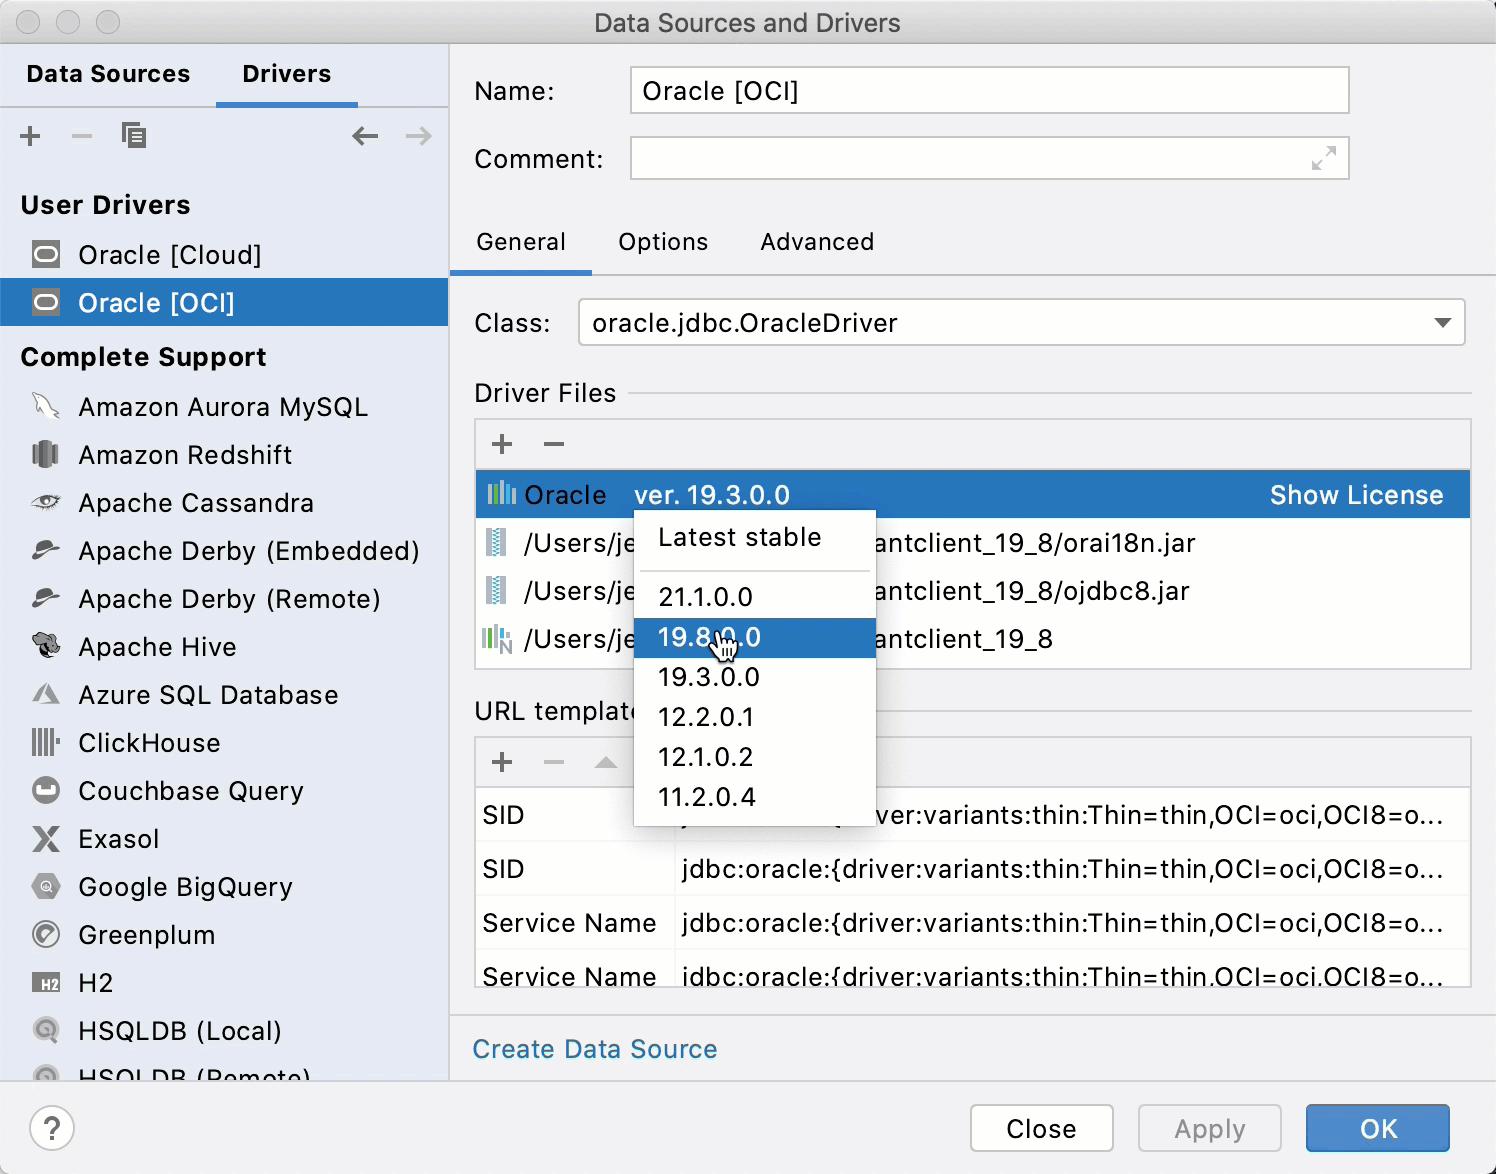Select Latest stable from version menu
Viewport: 1496px width, 1174px height.
point(739,538)
